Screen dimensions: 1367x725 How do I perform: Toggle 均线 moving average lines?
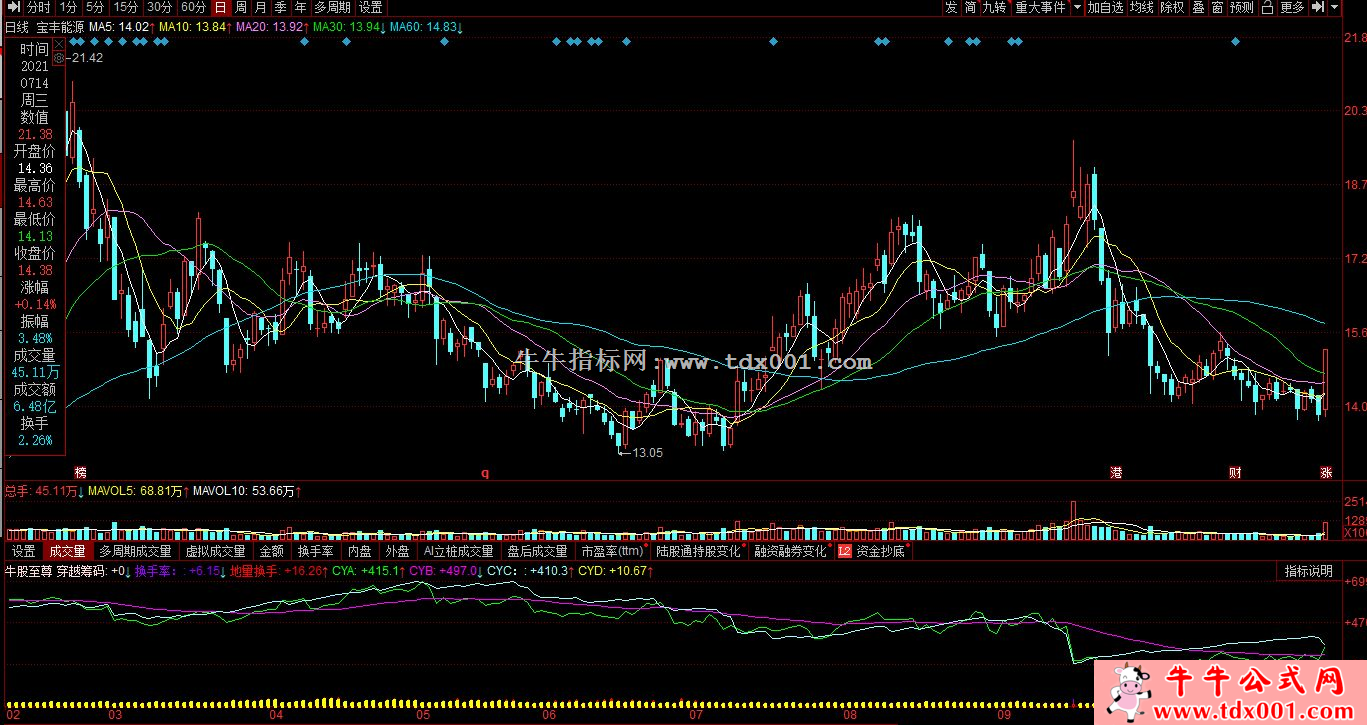click(1142, 7)
